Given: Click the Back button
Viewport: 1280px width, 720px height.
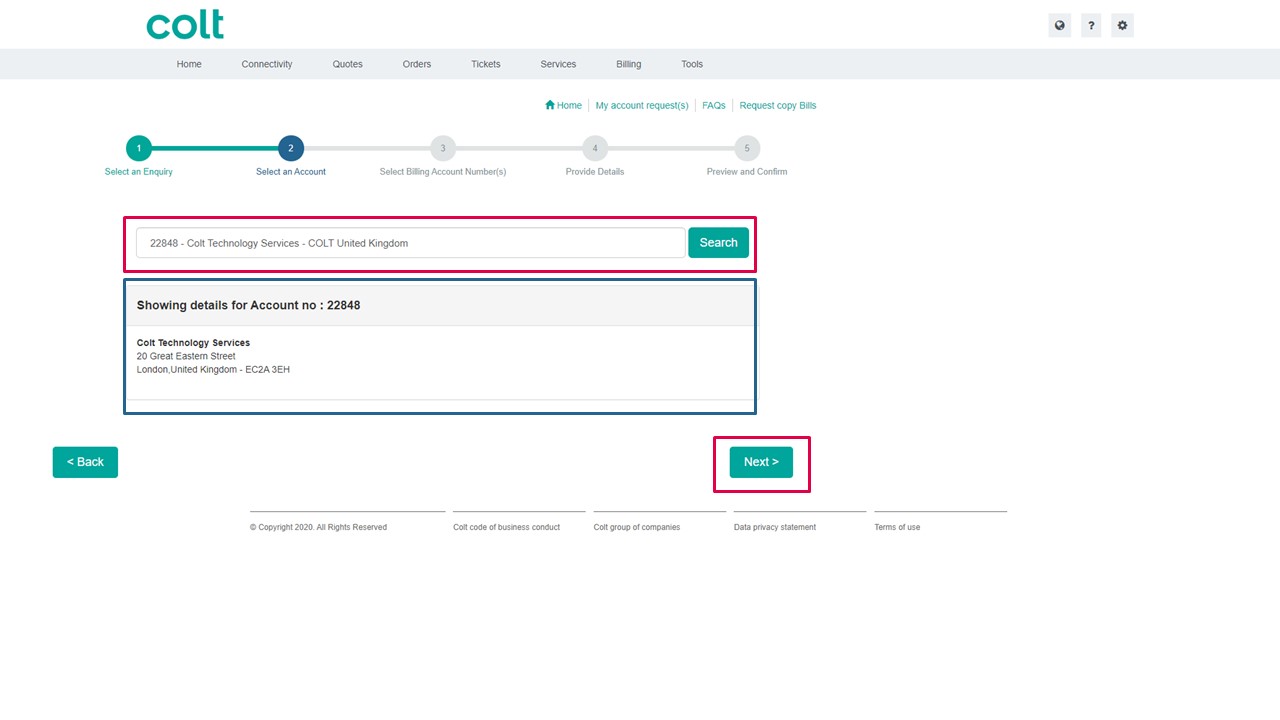Looking at the screenshot, I should (x=85, y=462).
